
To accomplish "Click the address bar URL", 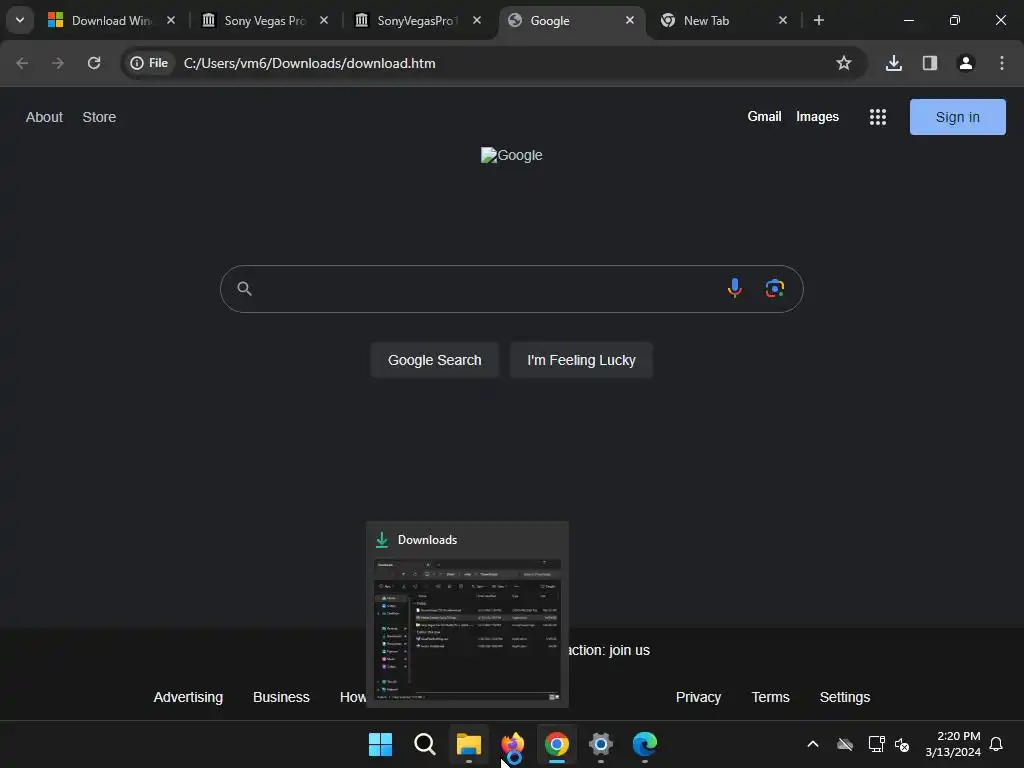I will (x=310, y=63).
